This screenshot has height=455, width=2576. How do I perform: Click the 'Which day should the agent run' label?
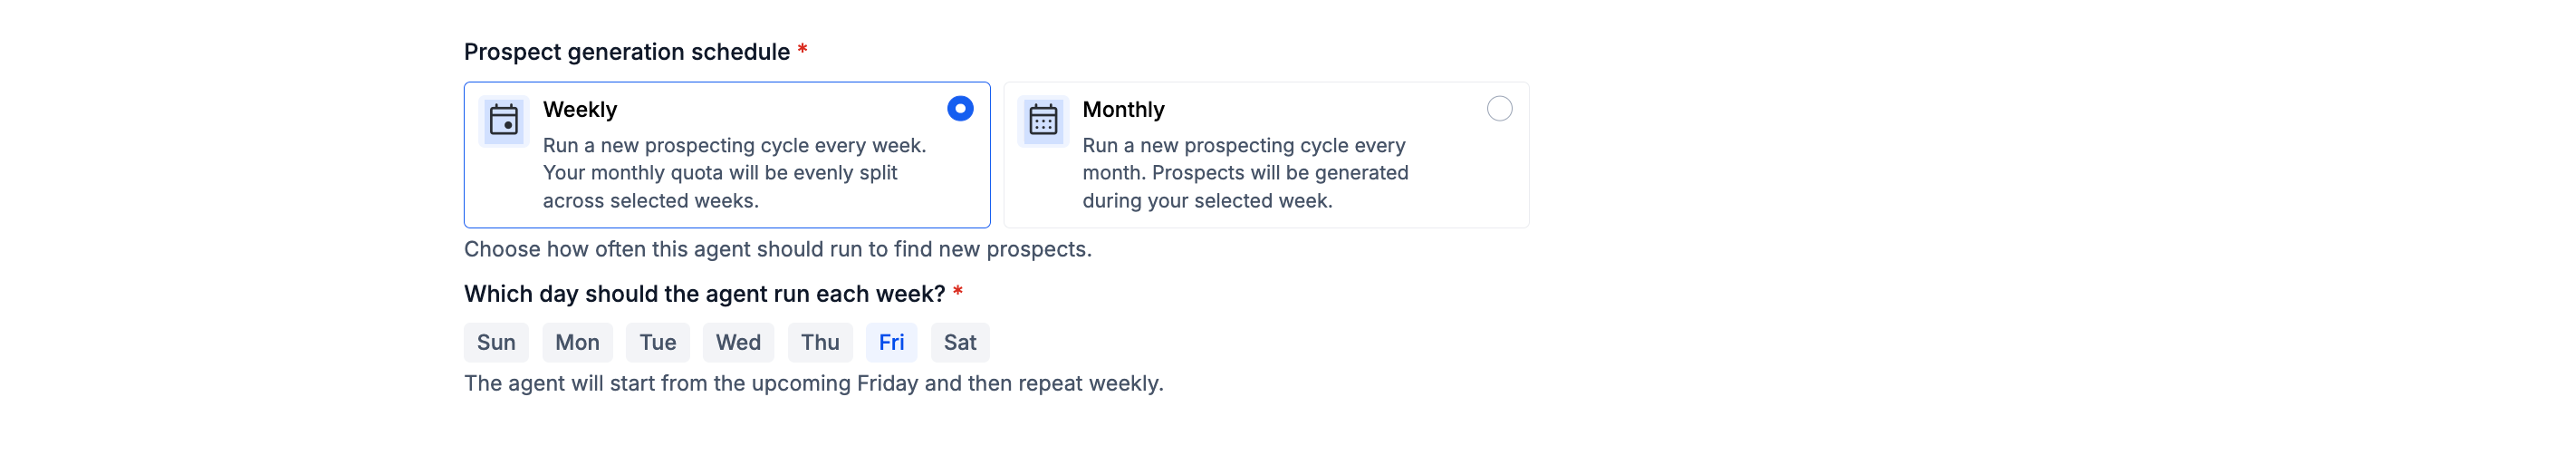pyautogui.click(x=704, y=294)
